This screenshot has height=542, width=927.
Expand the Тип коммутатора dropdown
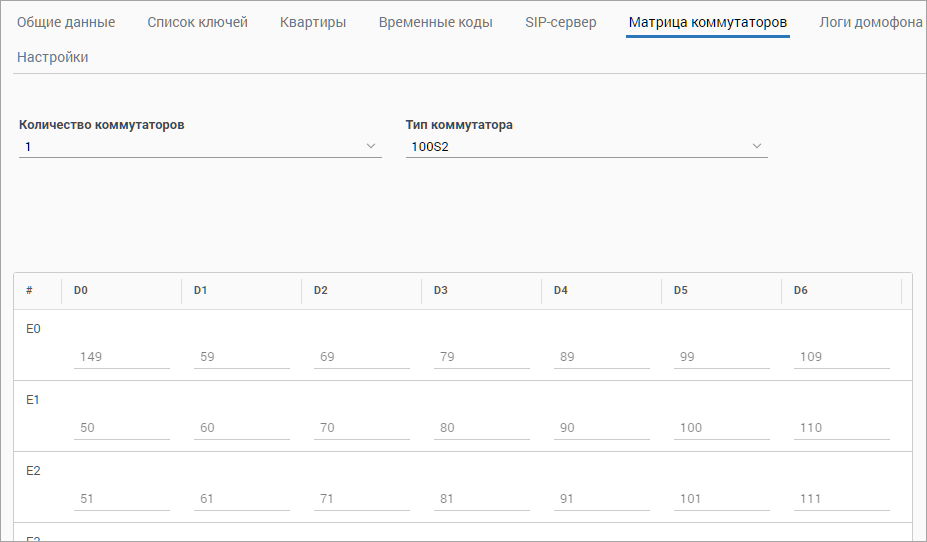pyautogui.click(x=585, y=147)
